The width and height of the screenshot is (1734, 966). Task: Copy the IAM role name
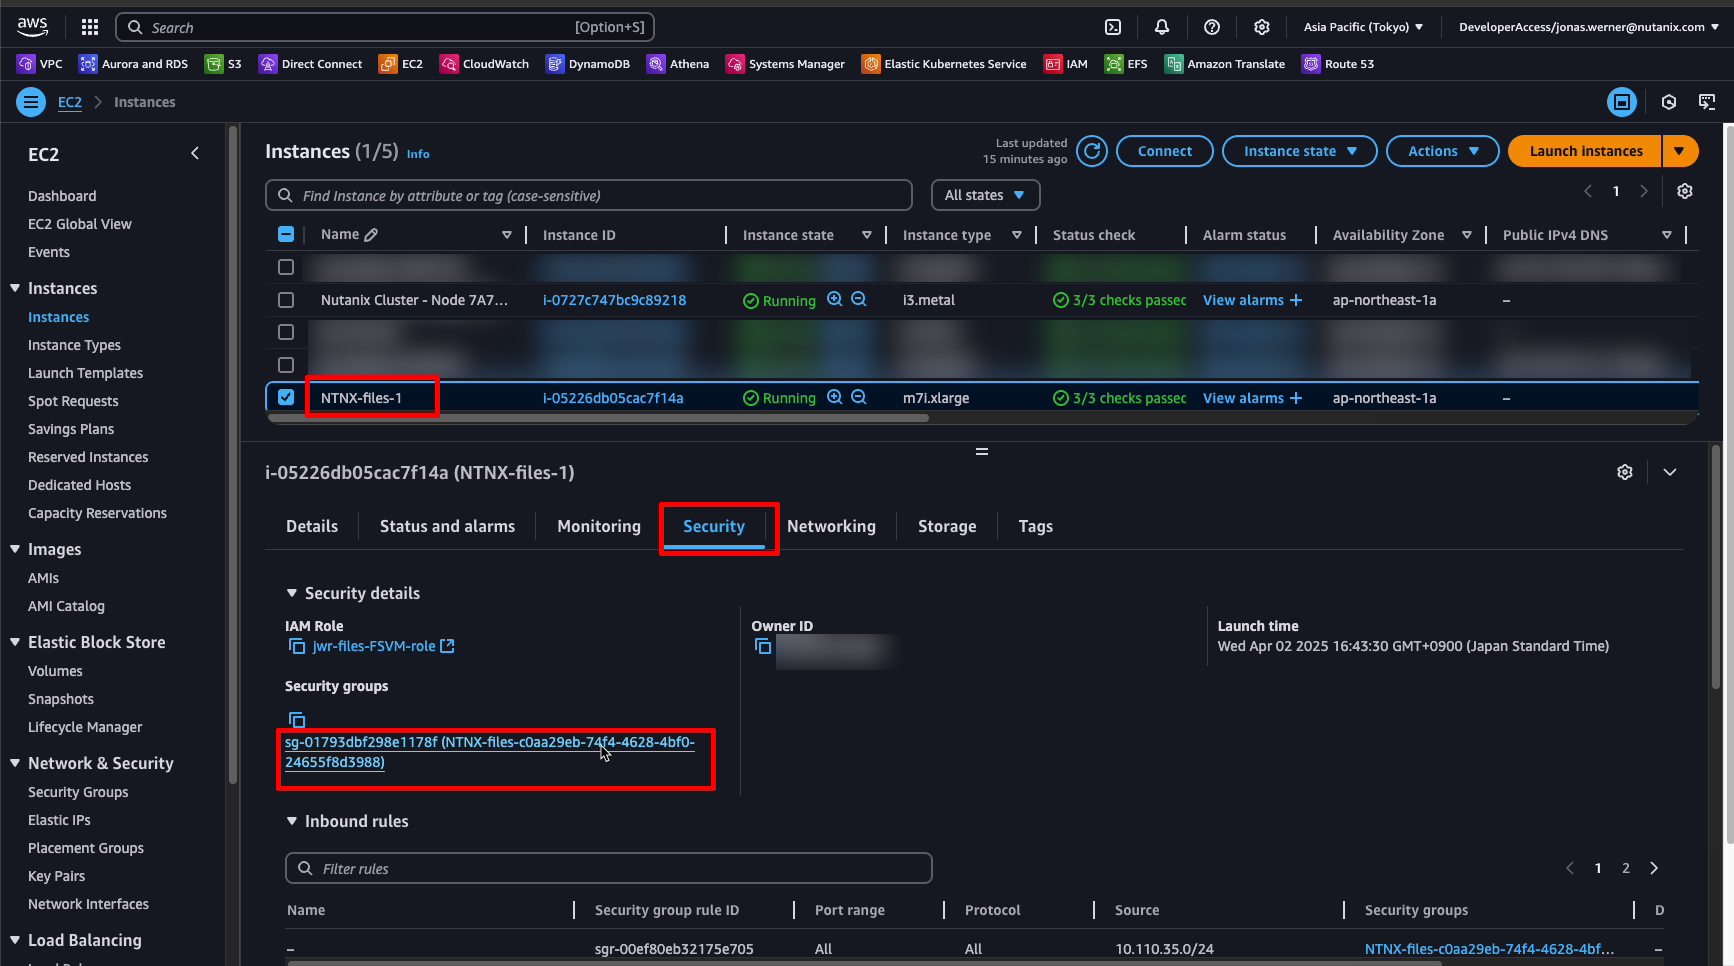297,646
